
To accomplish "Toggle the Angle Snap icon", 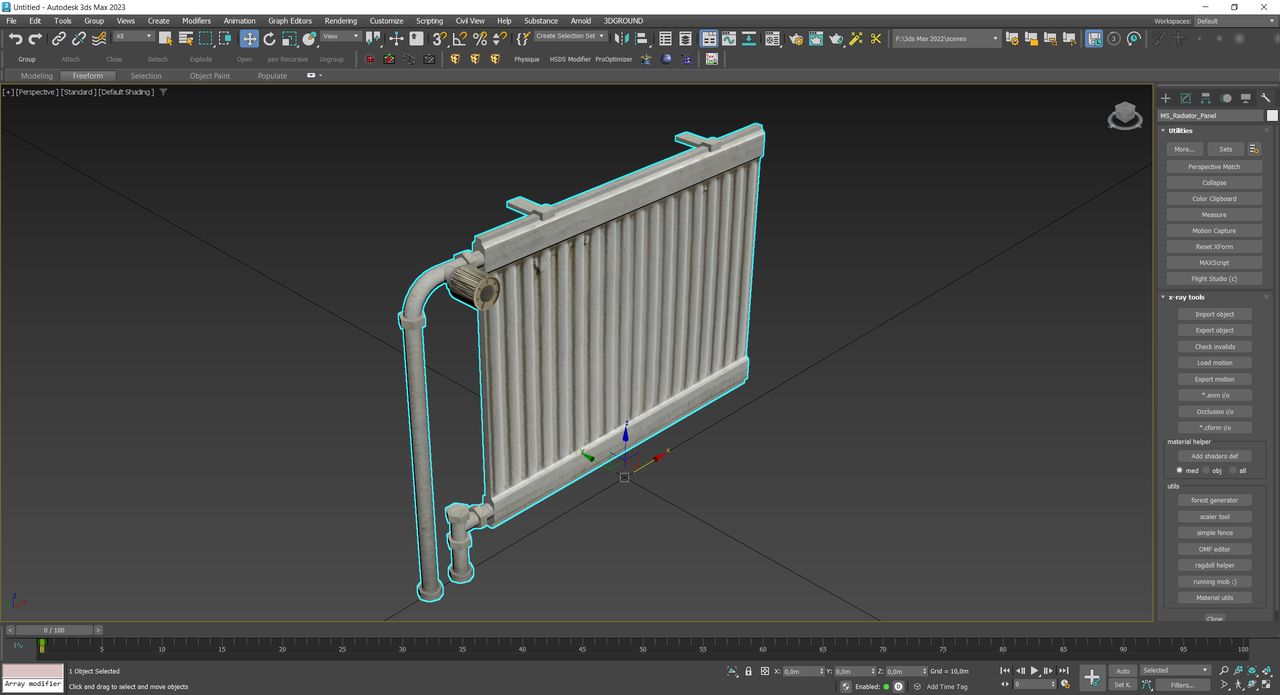I will [x=459, y=38].
